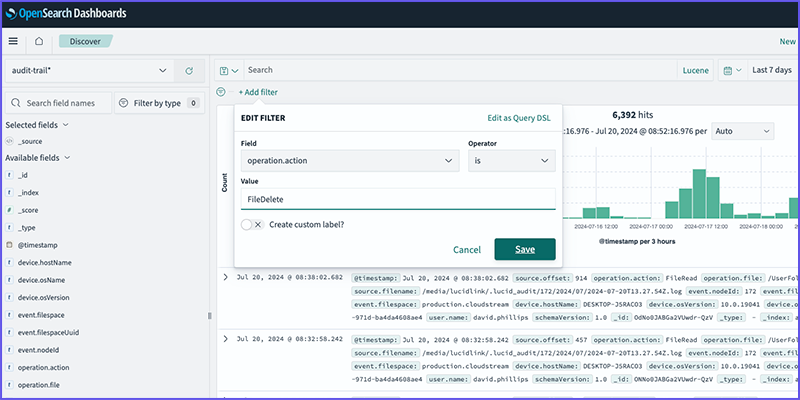Click the _score number type icon
The width and height of the screenshot is (800, 400).
coord(9,210)
